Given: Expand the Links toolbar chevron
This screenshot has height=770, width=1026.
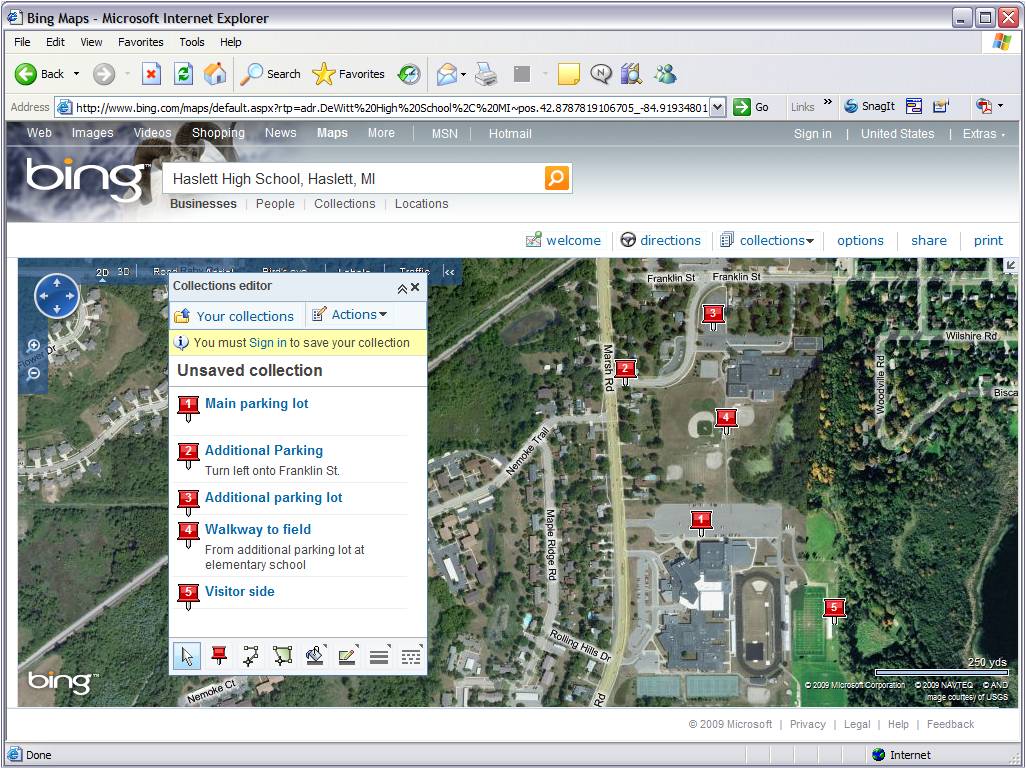Looking at the screenshot, I should tap(828, 102).
